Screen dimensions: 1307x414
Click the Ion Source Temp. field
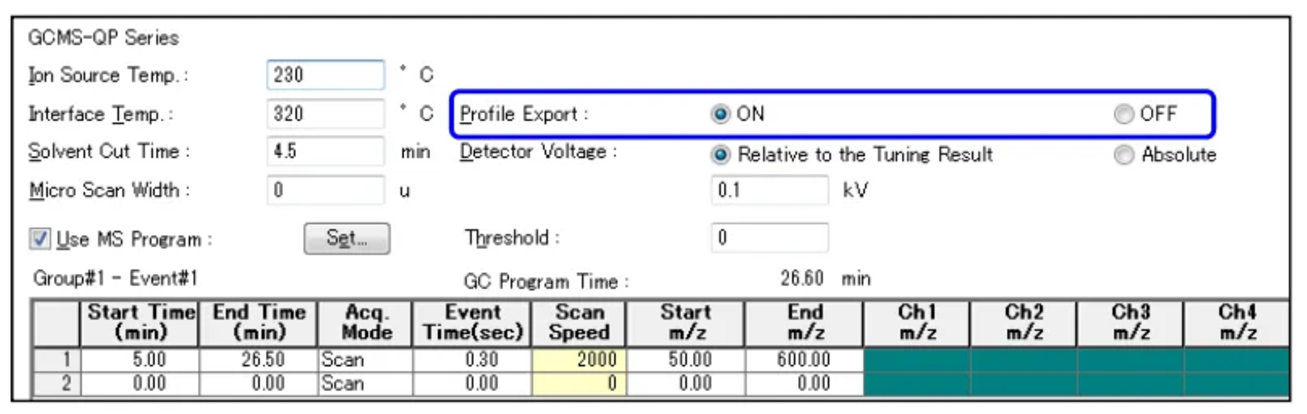[x=325, y=75]
